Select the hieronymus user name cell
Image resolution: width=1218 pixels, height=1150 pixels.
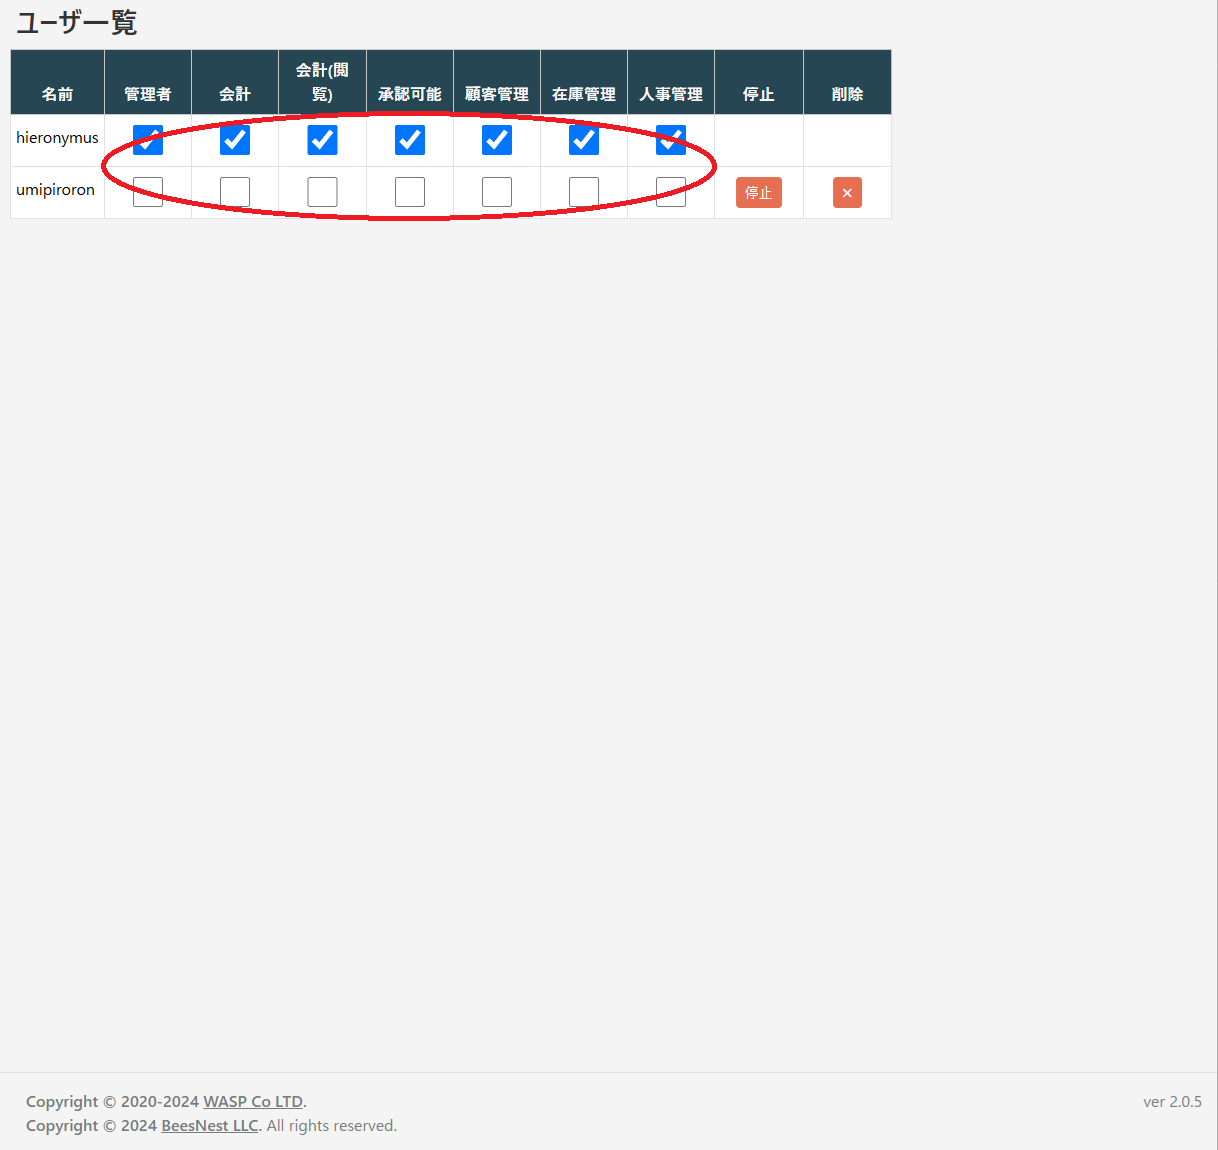57,138
